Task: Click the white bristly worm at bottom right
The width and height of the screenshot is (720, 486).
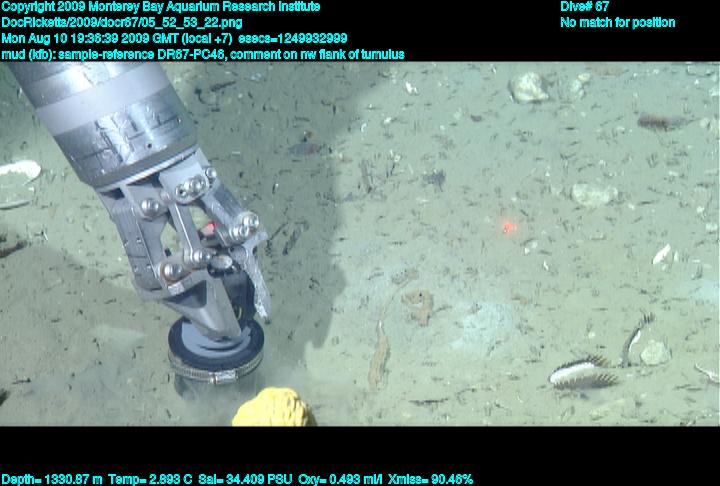Action: point(583,372)
